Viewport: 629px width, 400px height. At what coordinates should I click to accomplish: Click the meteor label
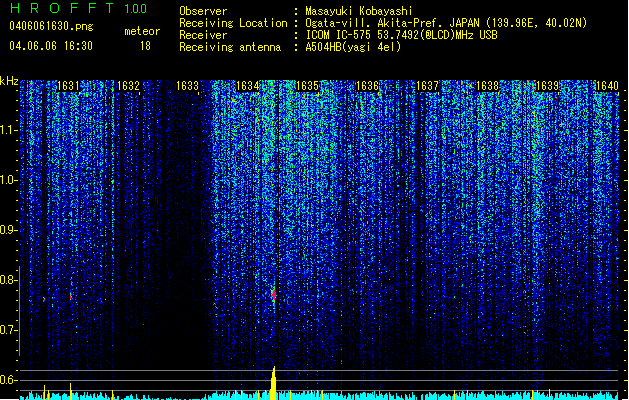(x=142, y=31)
